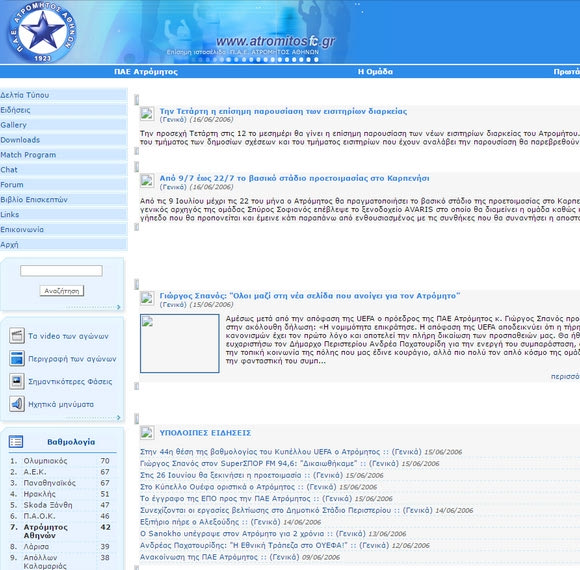This screenshot has width=580, height=570.
Task: Click the standings table icon beside Βαθμολογία
Action: tap(16, 441)
